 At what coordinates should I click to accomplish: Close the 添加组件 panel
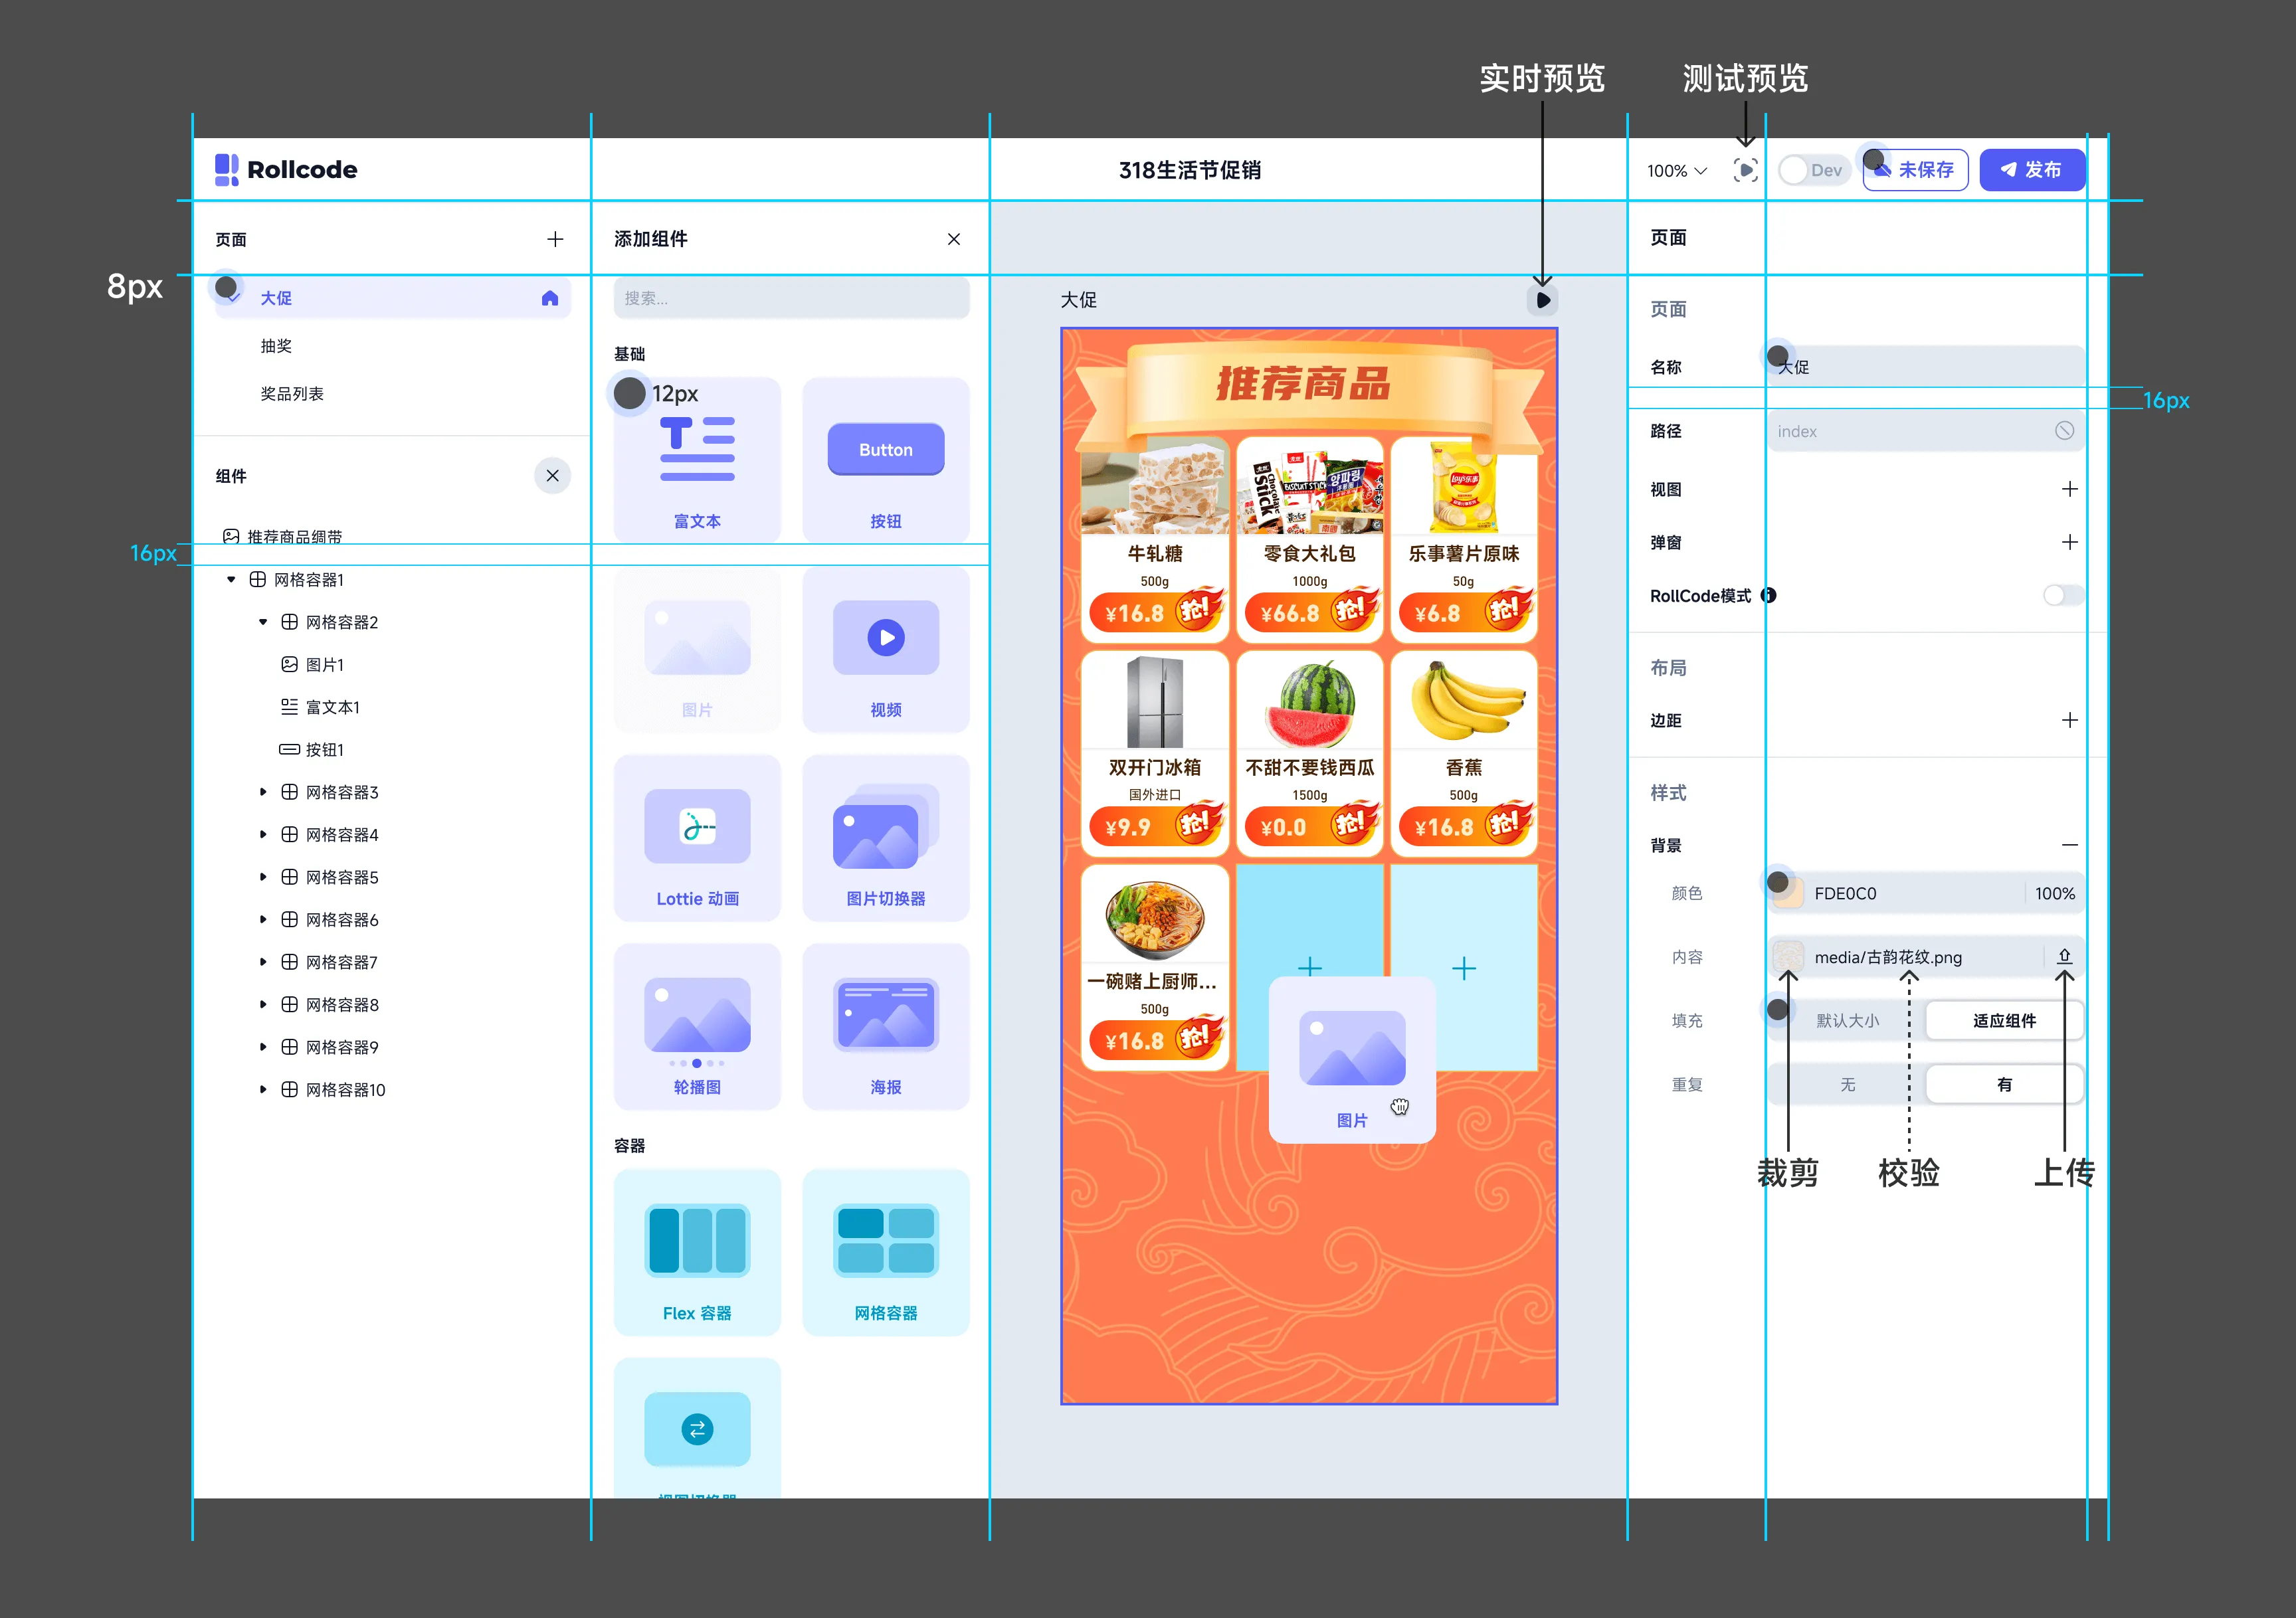pyautogui.click(x=954, y=239)
